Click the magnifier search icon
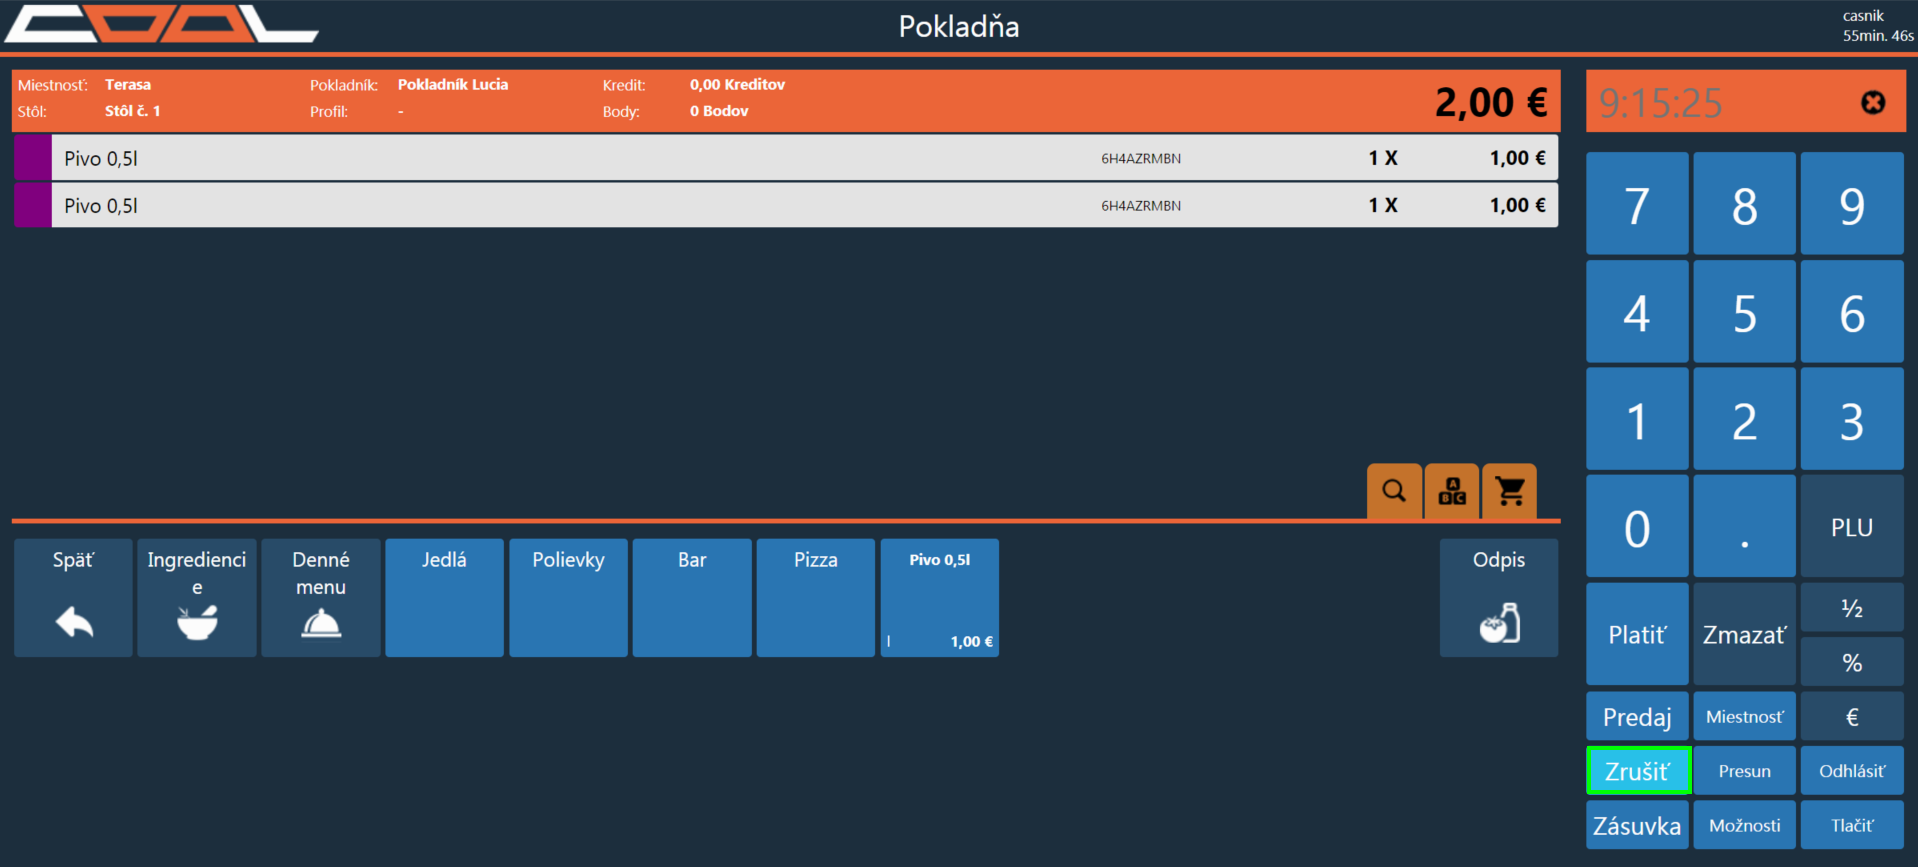 point(1394,491)
